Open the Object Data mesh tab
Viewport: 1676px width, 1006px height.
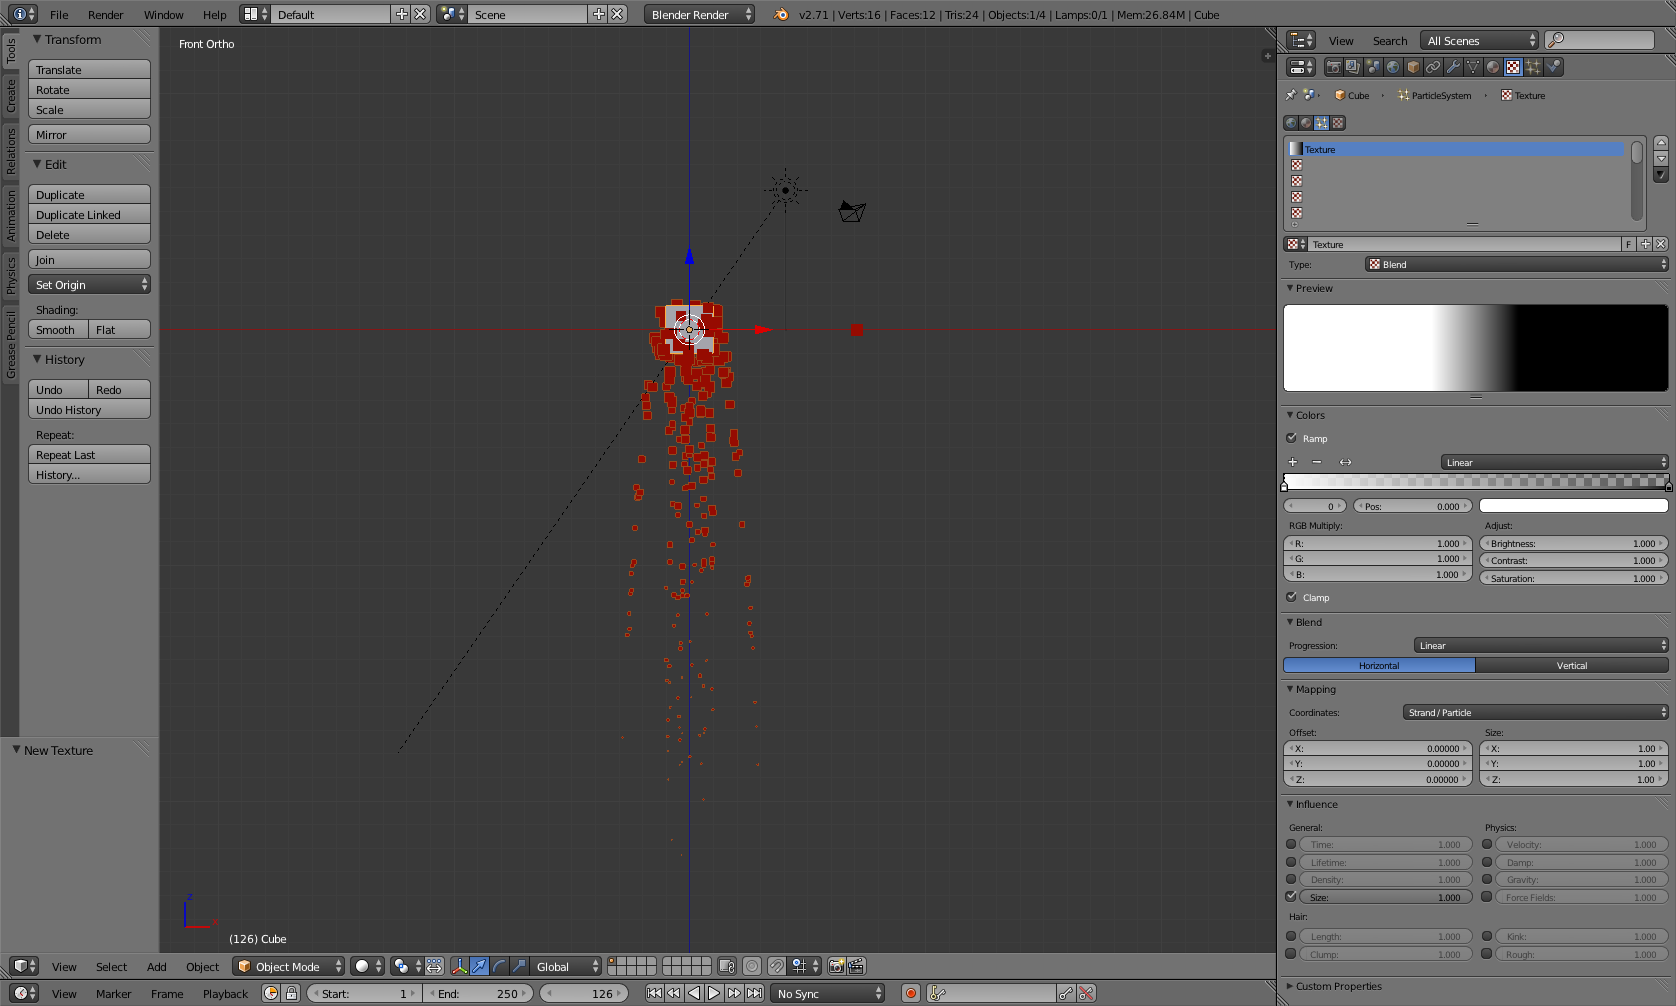click(x=1473, y=67)
